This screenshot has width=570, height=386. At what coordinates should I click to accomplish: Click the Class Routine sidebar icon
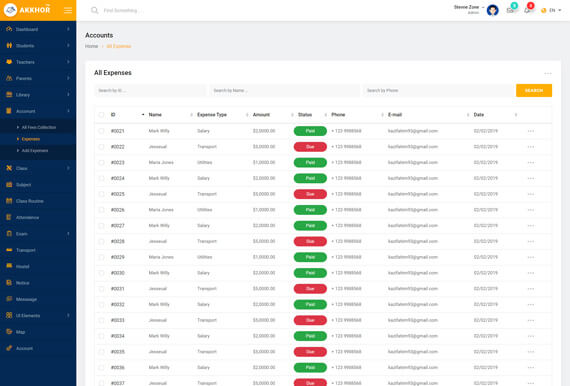pyautogui.click(x=9, y=201)
